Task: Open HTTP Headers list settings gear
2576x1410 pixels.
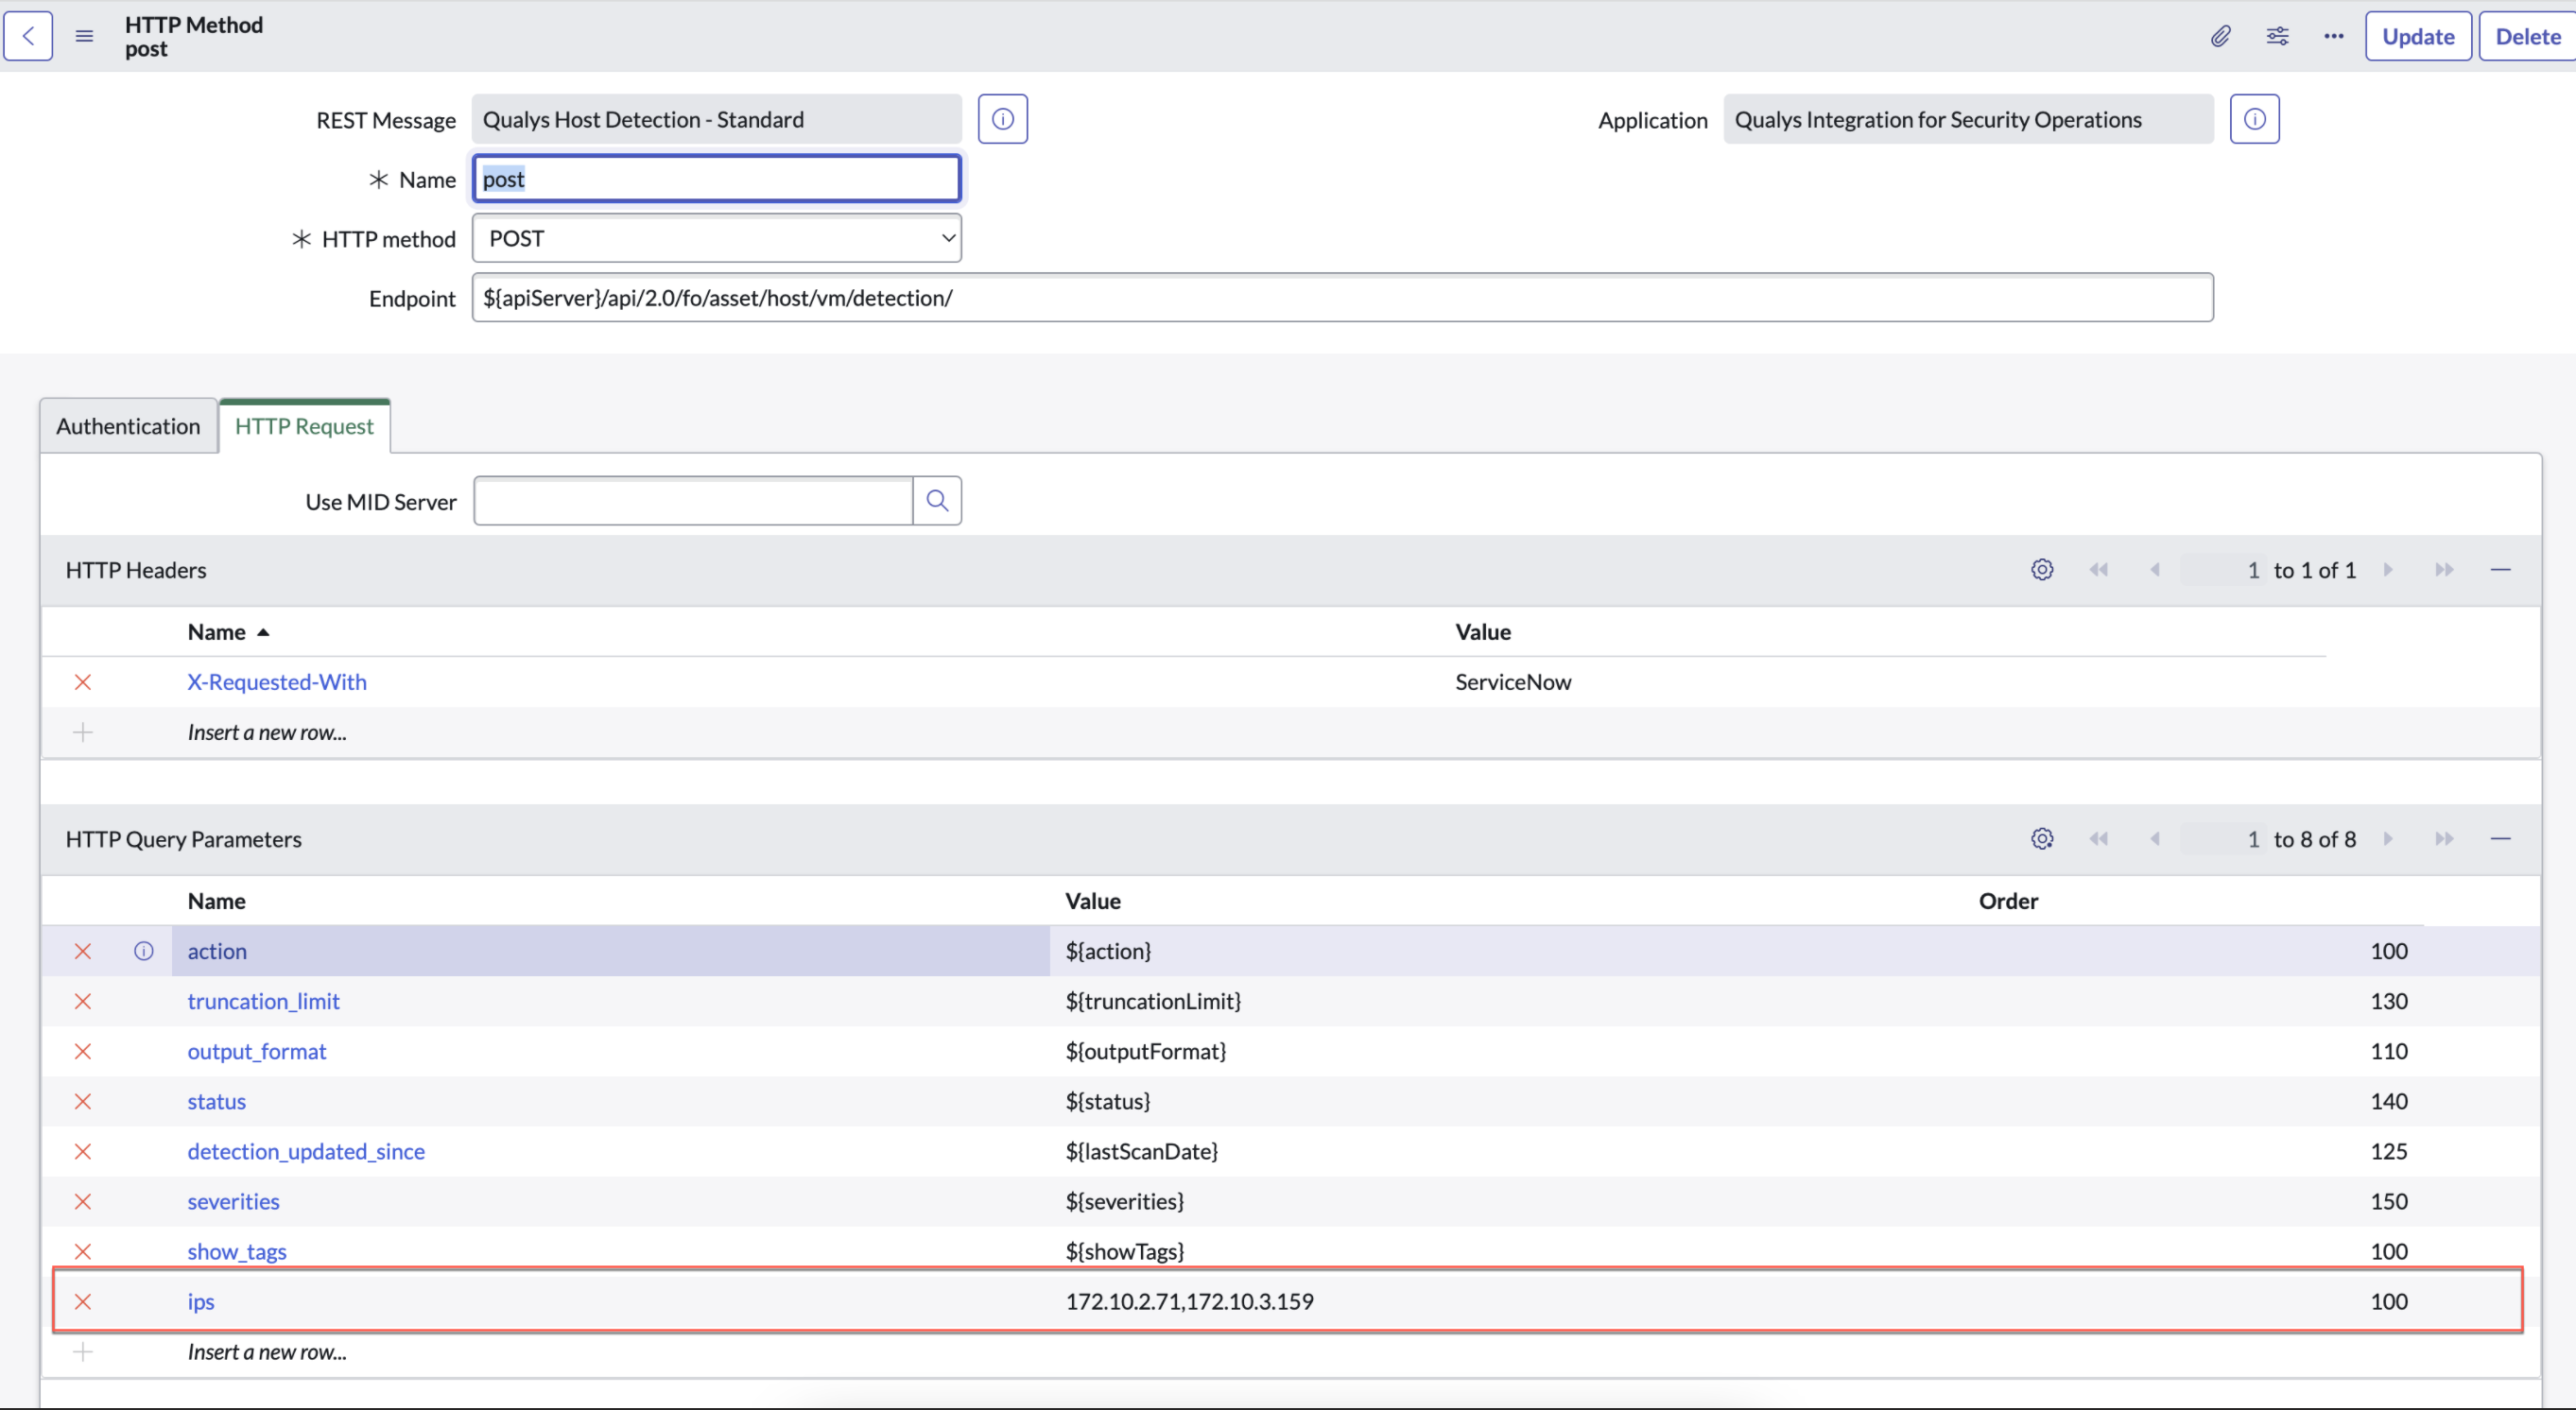Action: coord(2042,569)
